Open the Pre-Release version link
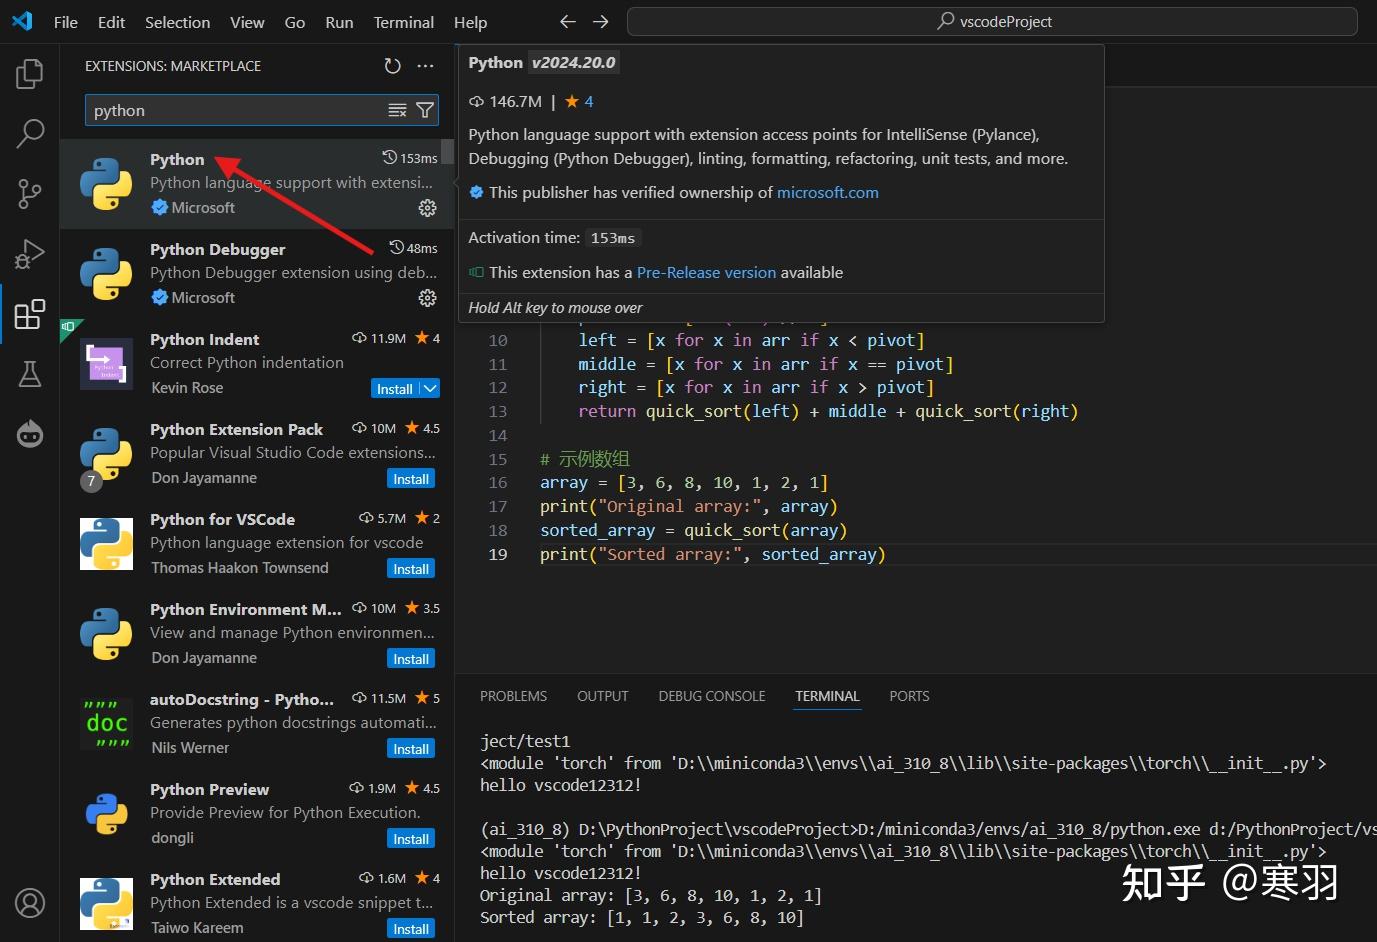This screenshot has width=1377, height=942. click(x=706, y=272)
